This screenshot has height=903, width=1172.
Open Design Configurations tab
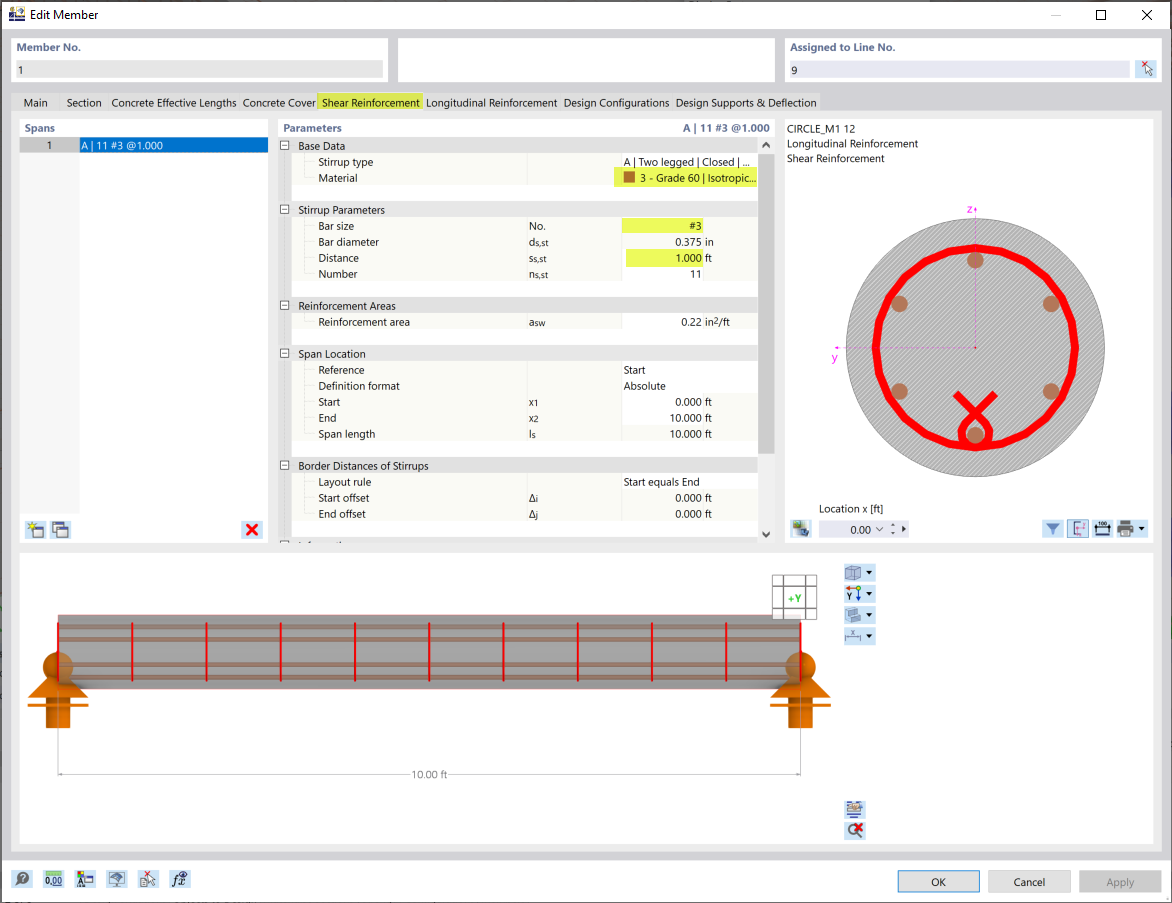pos(616,102)
